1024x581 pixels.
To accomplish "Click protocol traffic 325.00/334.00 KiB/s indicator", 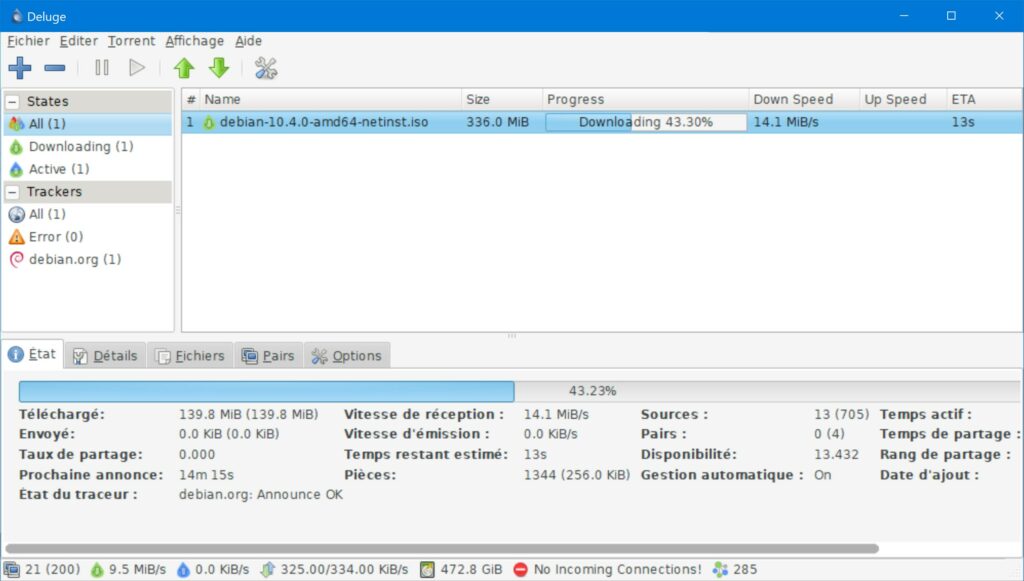I will coord(334,570).
